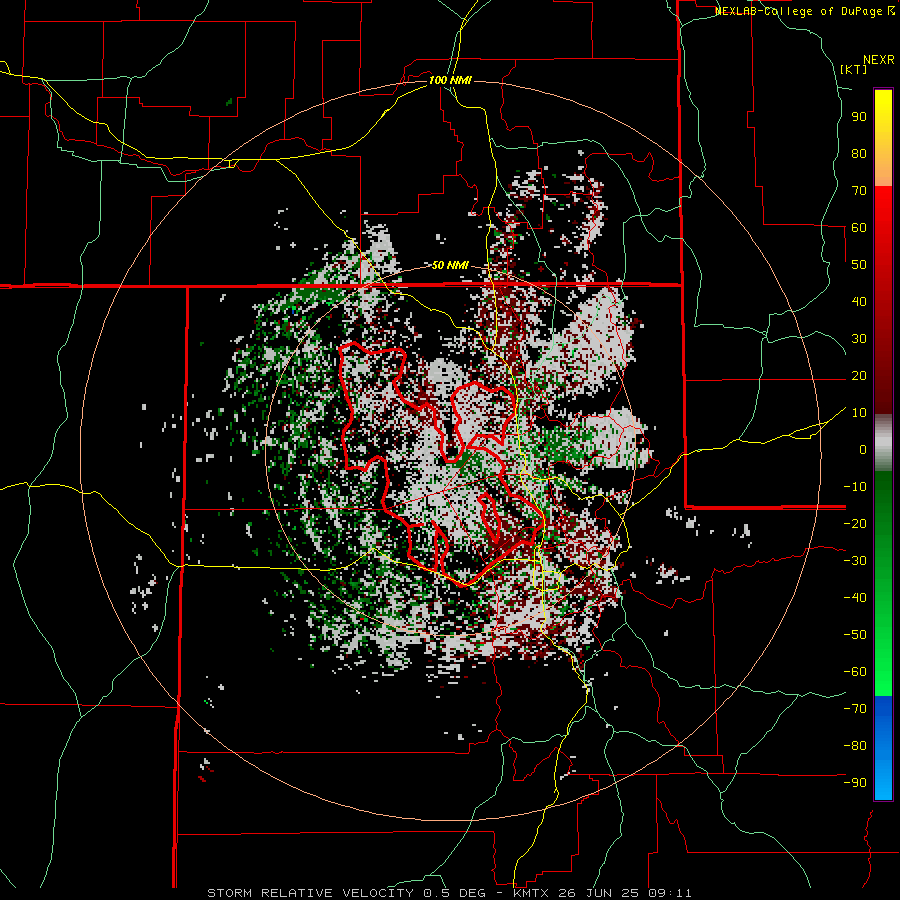This screenshot has width=900, height=900.
Task: Click the [KT] units label
Action: pos(853,69)
